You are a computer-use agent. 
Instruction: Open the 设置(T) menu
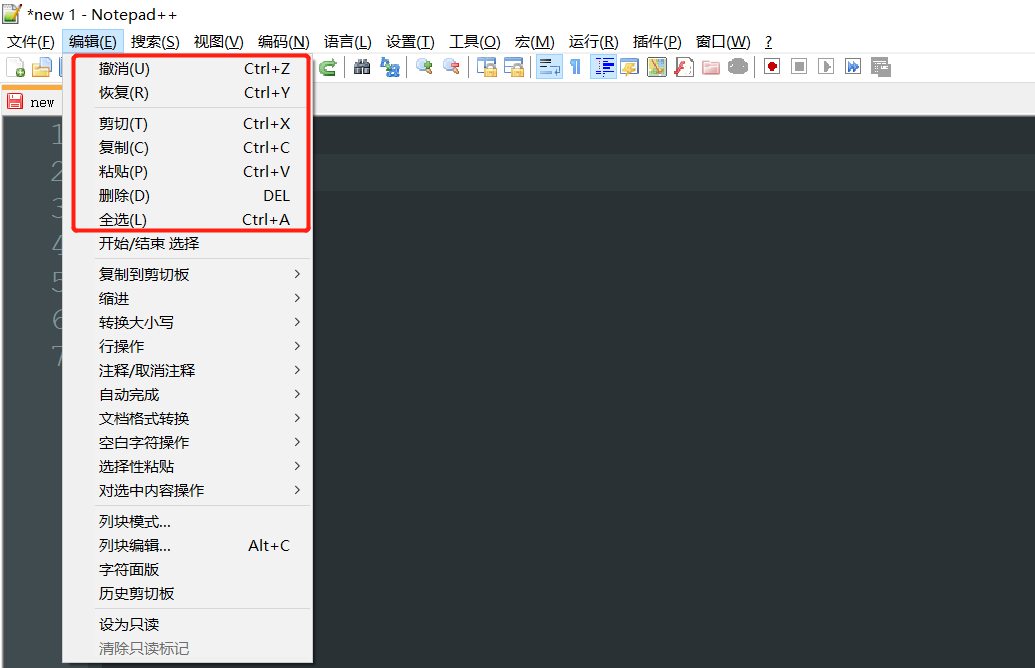coord(411,42)
